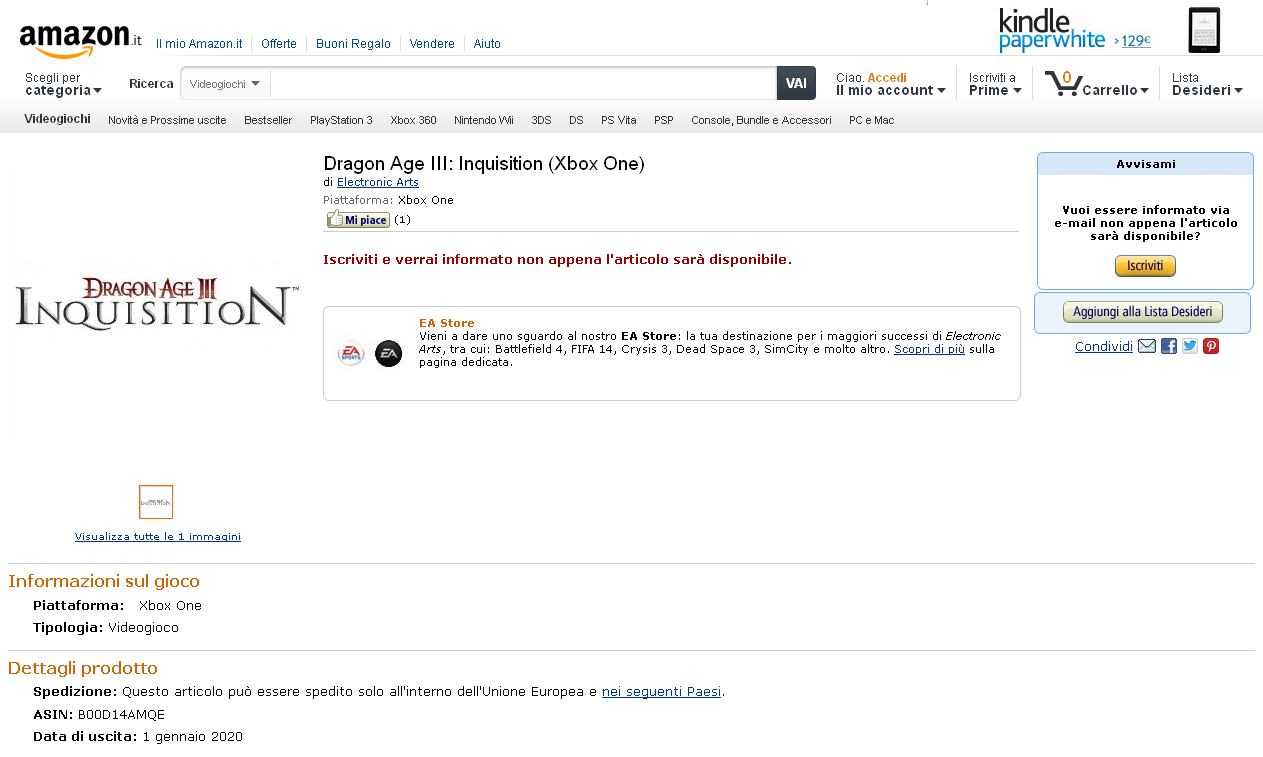This screenshot has height=757, width=1263.
Task: Go to the Bestseller section
Action: [268, 120]
